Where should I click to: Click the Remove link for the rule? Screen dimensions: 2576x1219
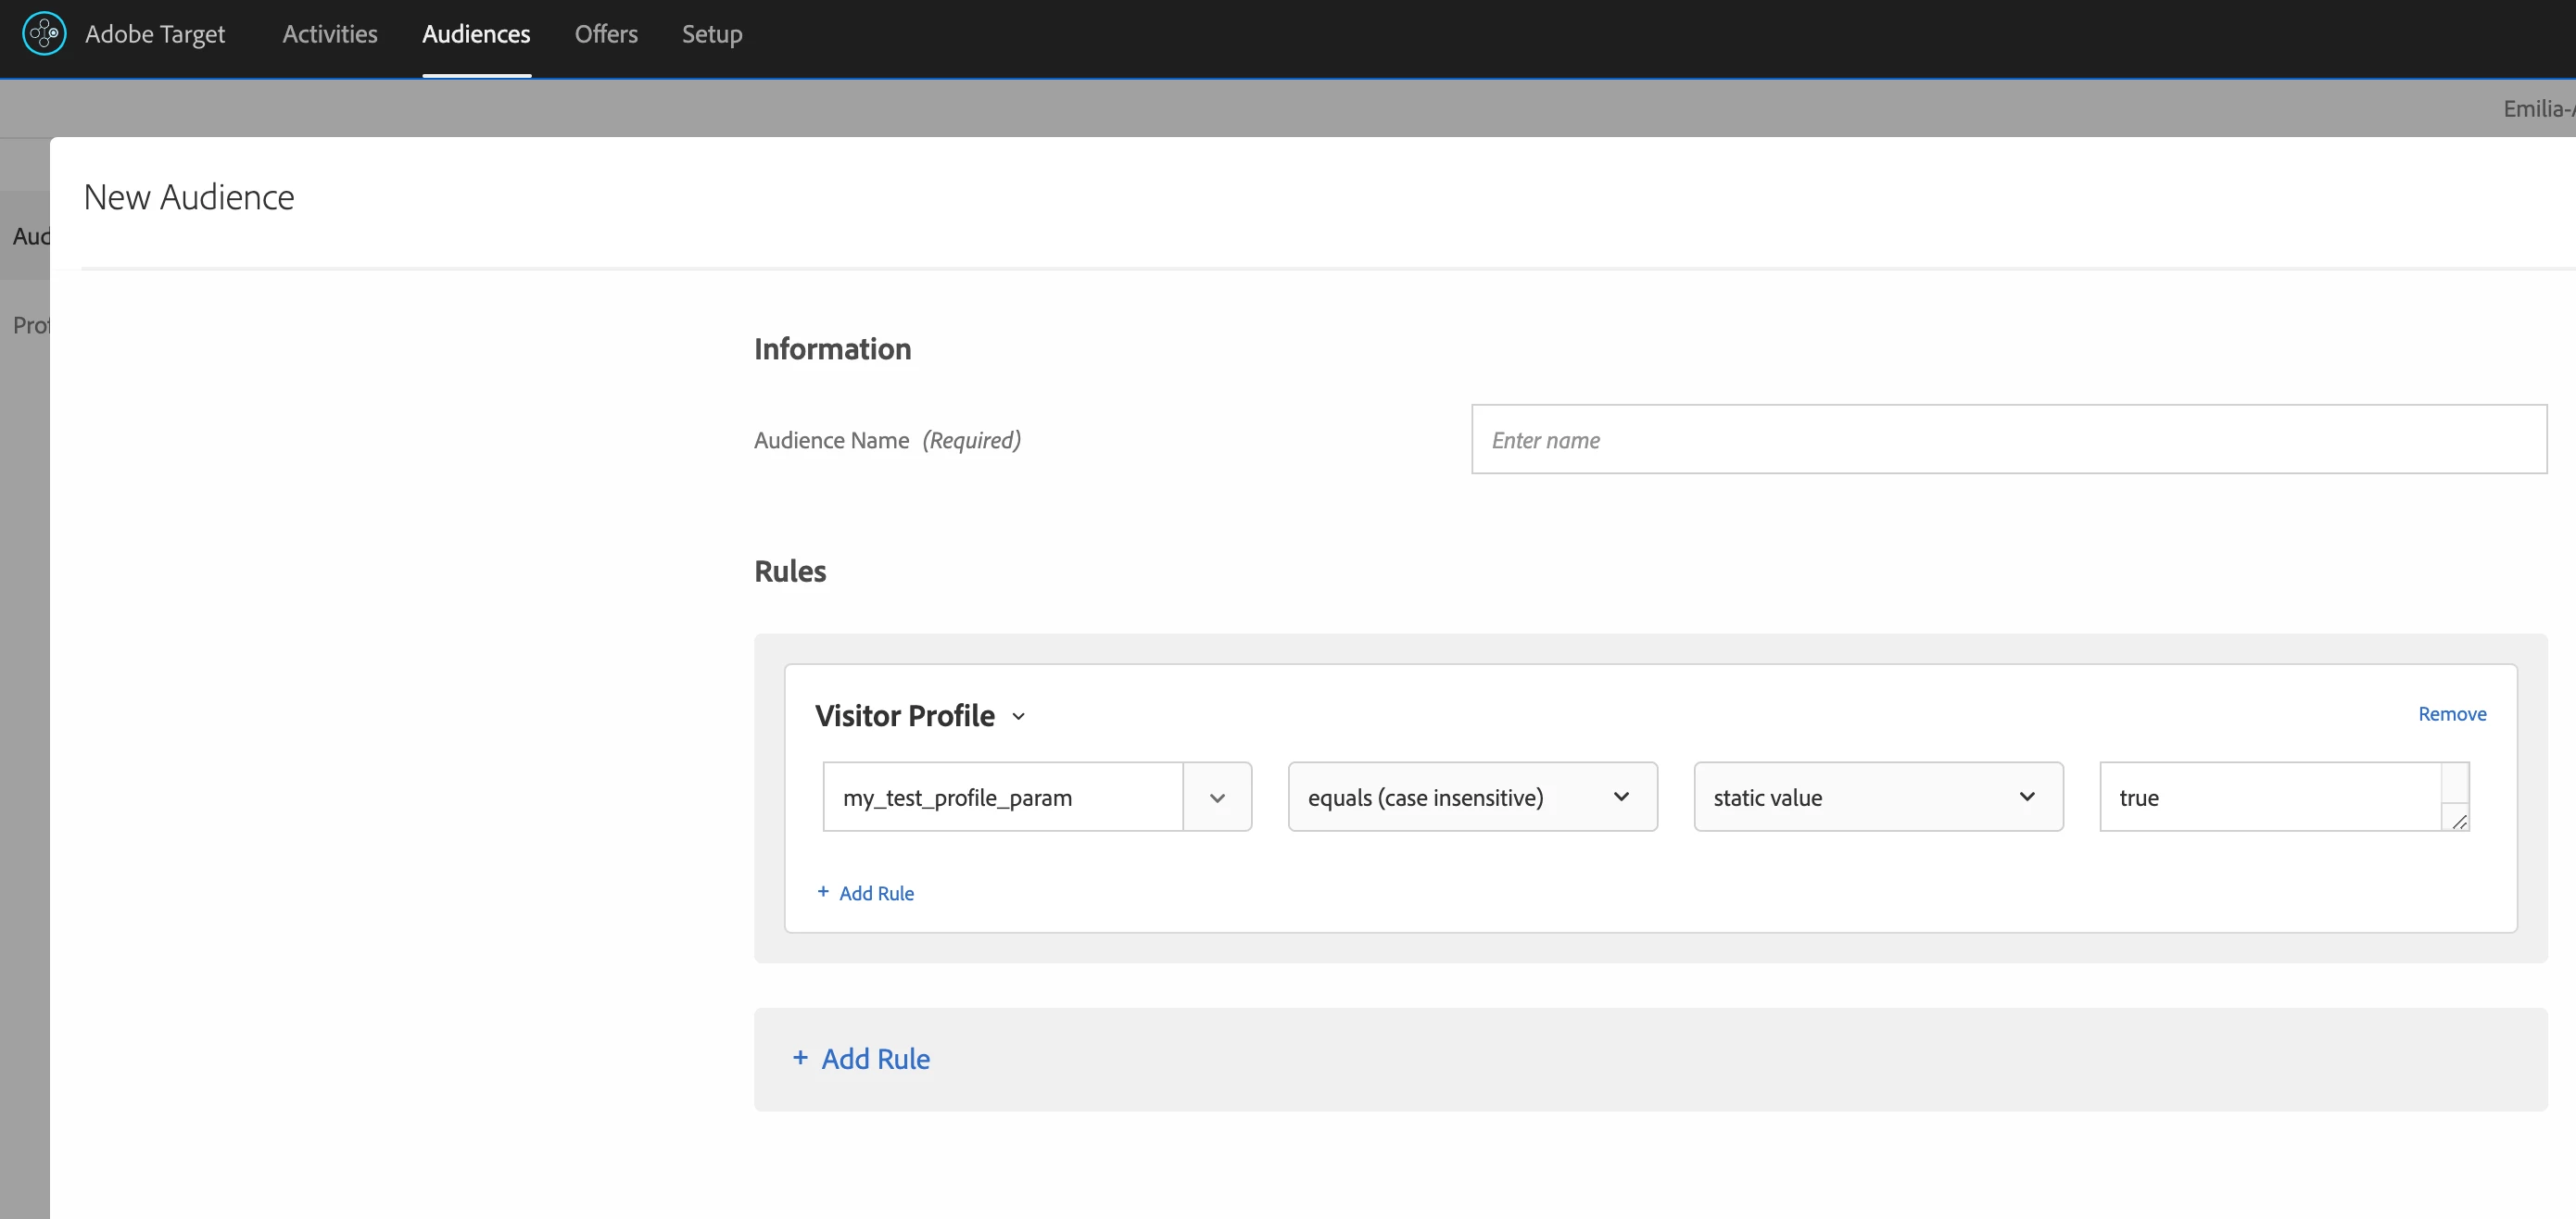click(x=2451, y=714)
